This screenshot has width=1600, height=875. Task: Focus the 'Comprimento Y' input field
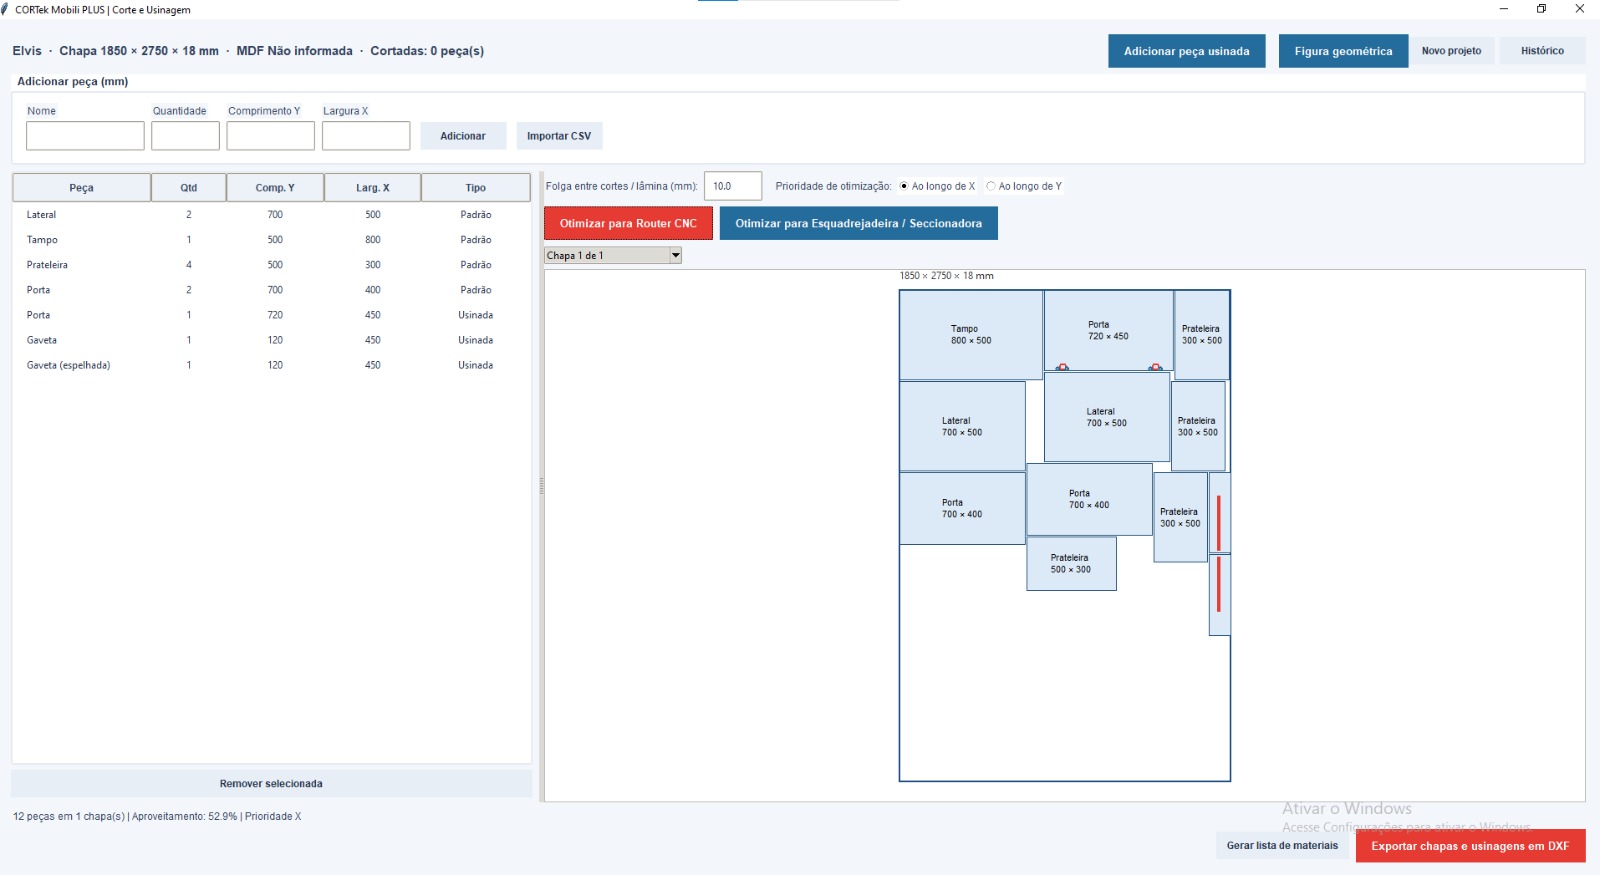coord(270,136)
